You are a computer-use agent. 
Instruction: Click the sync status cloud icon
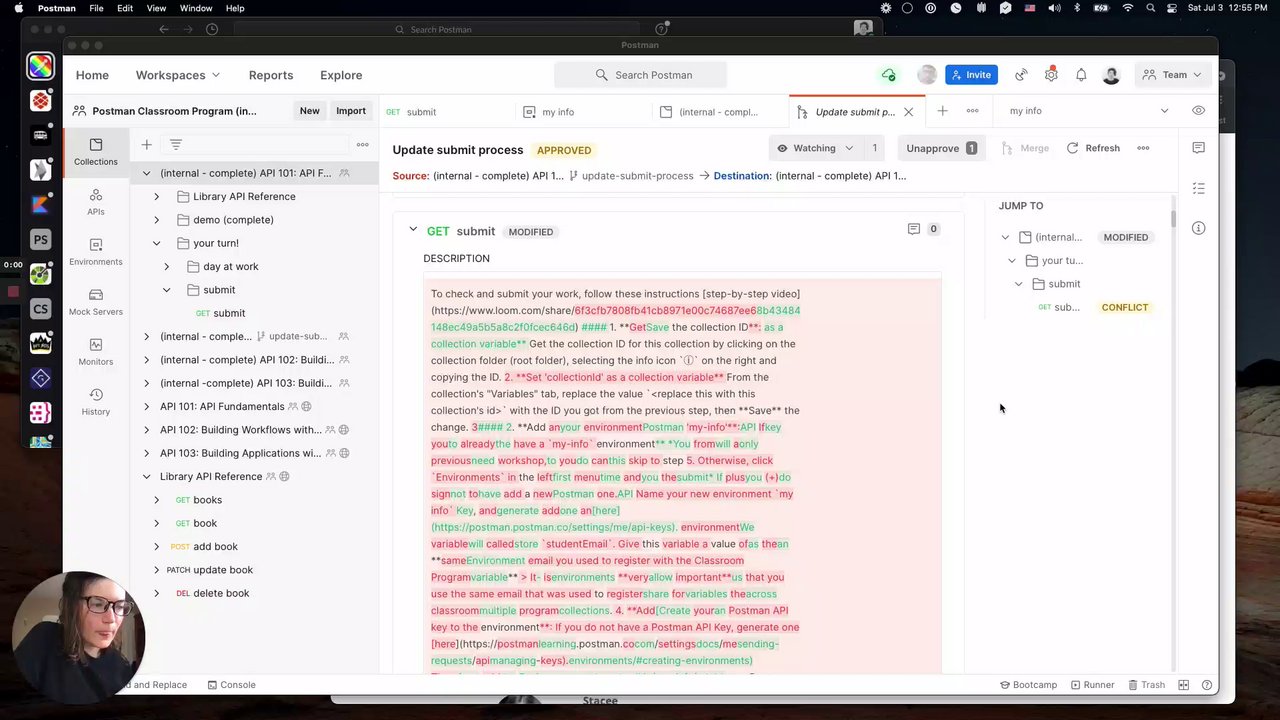888,75
